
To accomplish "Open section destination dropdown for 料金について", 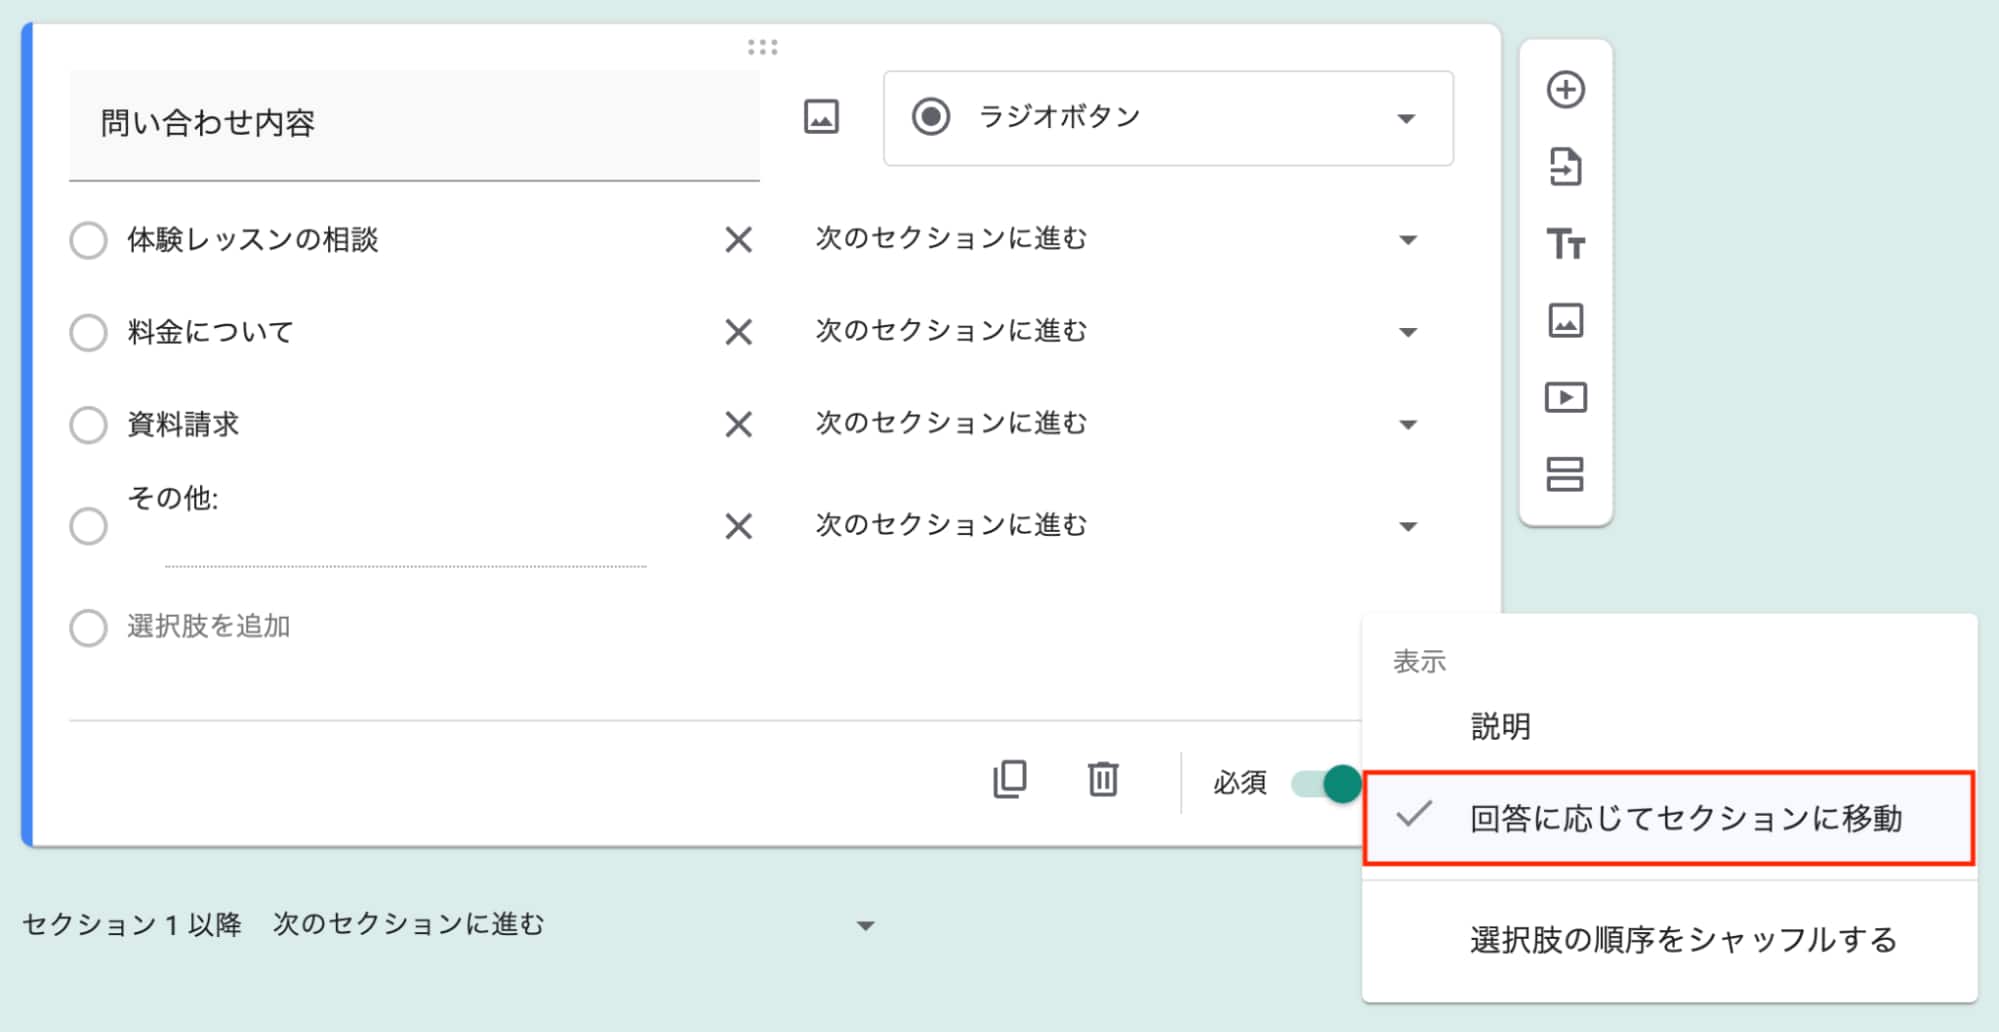I will [1118, 331].
